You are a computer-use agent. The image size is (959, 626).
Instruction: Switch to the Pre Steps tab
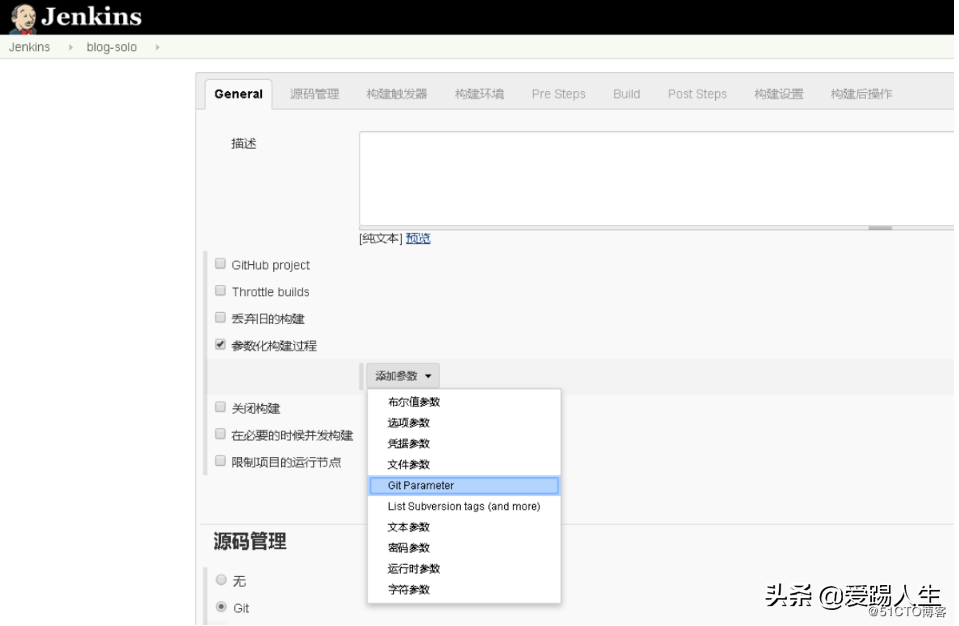coord(558,94)
